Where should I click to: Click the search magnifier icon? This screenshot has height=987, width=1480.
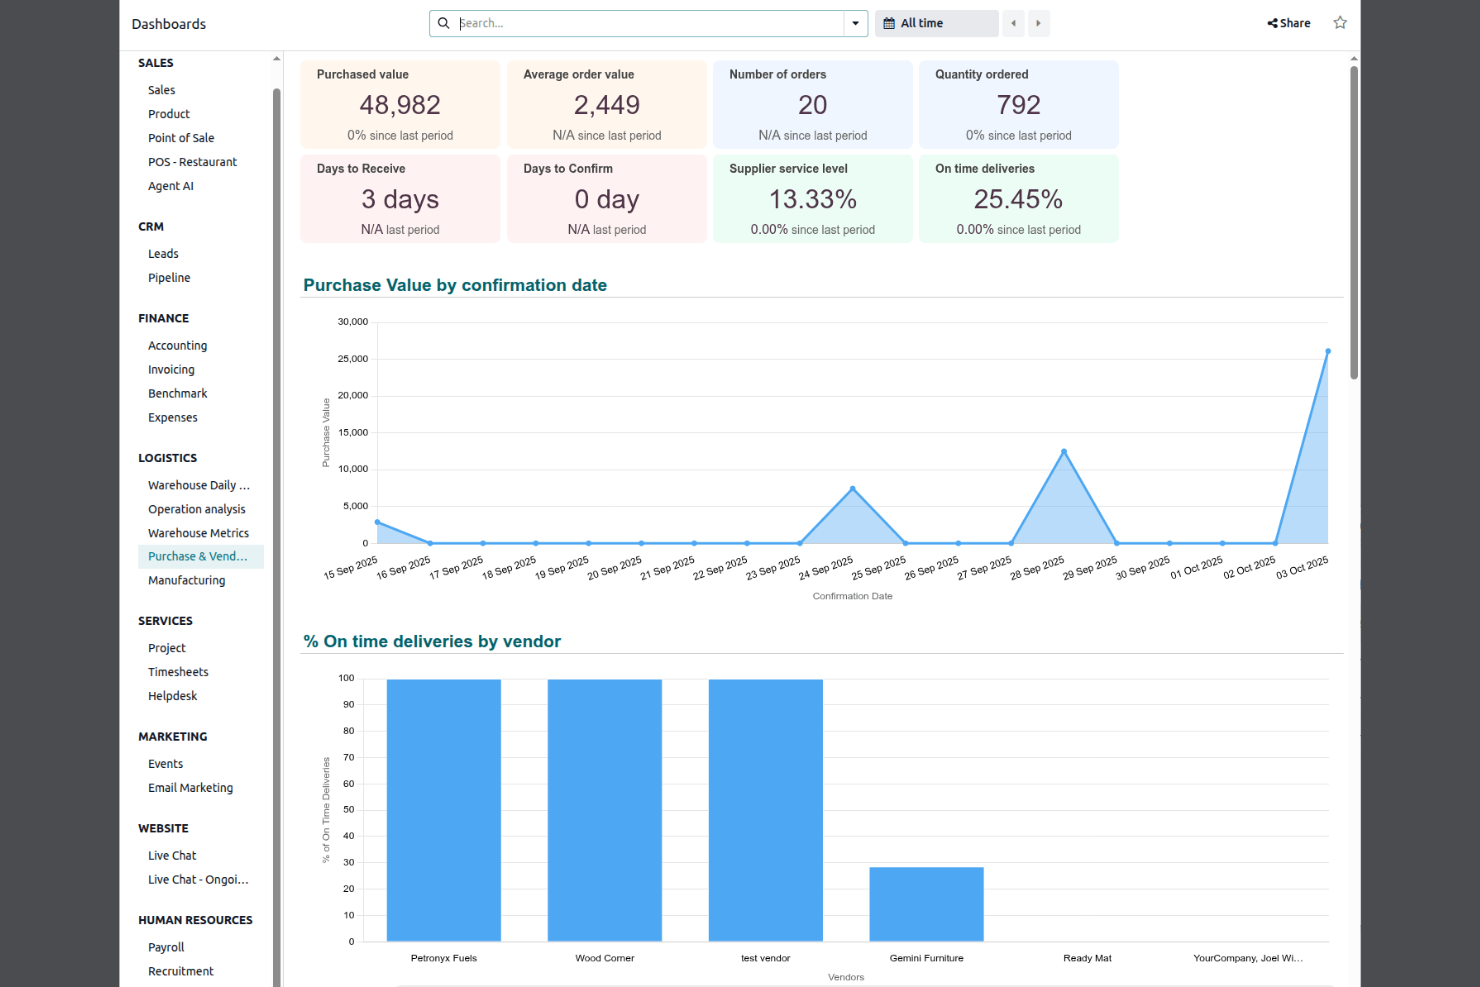pyautogui.click(x=443, y=23)
